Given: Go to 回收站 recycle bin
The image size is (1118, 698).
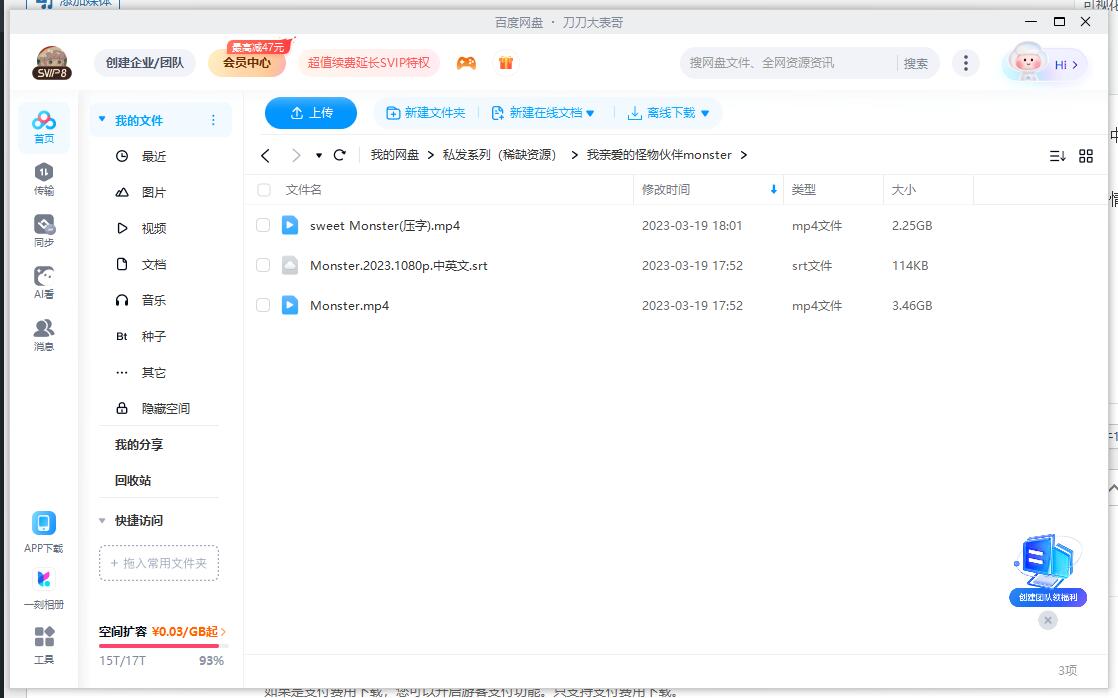Looking at the screenshot, I should (x=130, y=480).
